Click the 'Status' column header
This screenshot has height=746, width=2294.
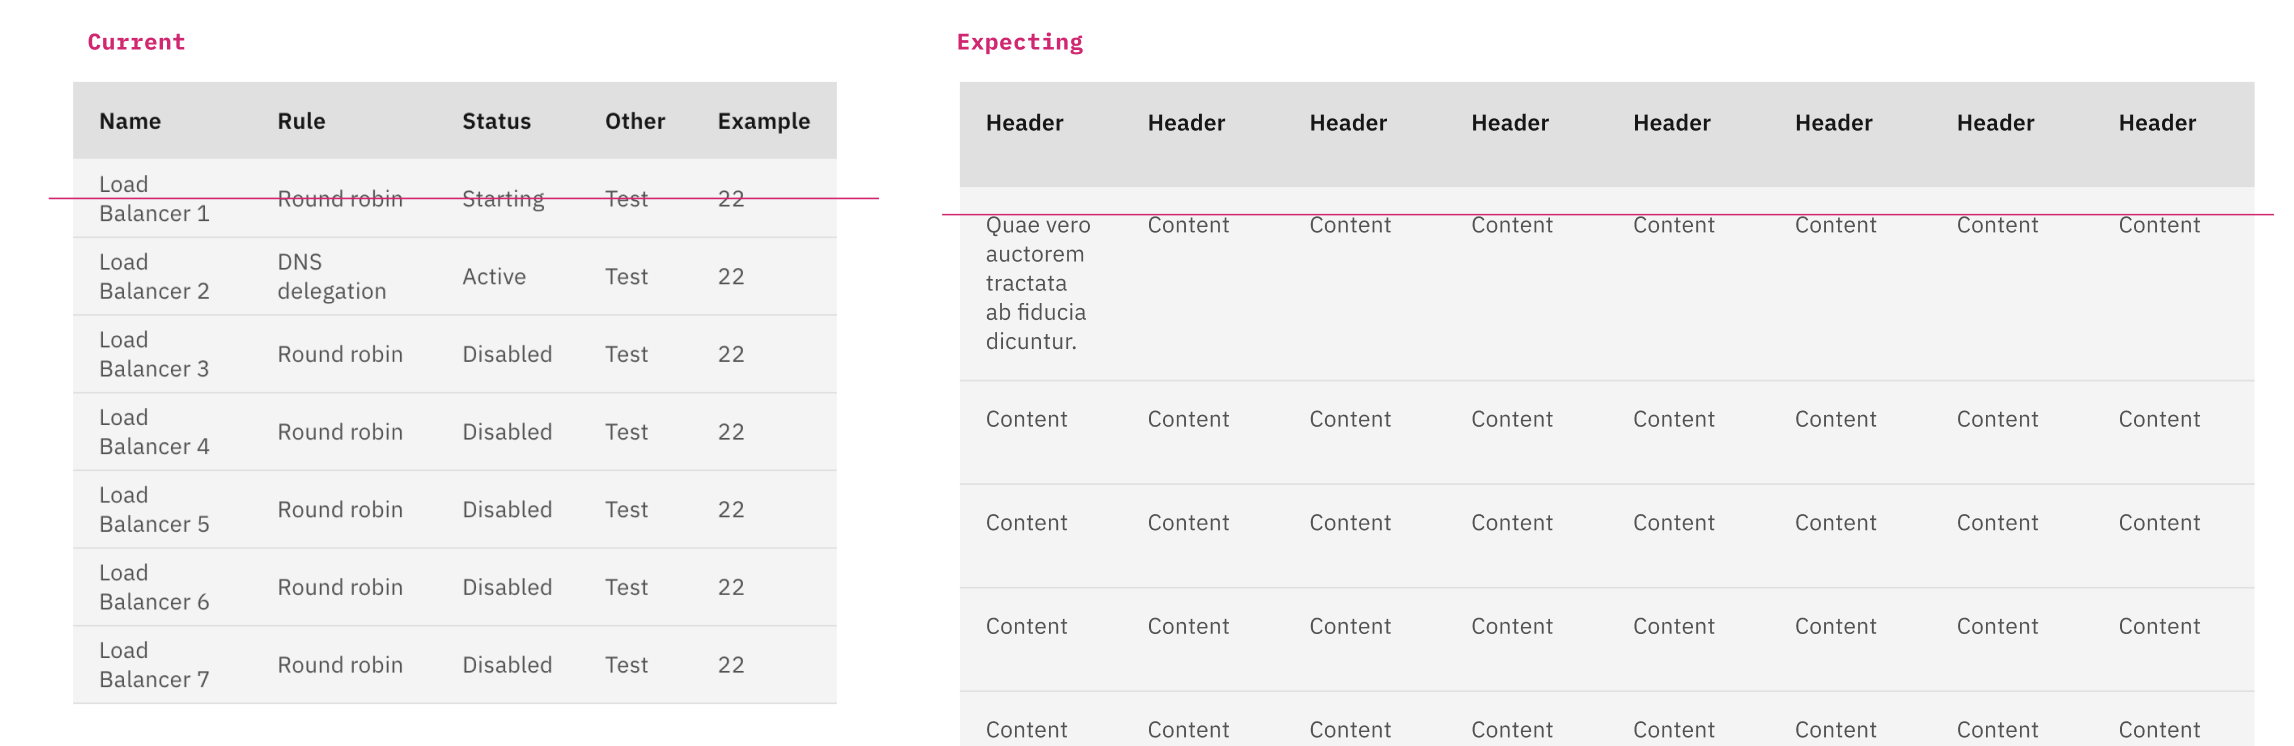tap(496, 121)
